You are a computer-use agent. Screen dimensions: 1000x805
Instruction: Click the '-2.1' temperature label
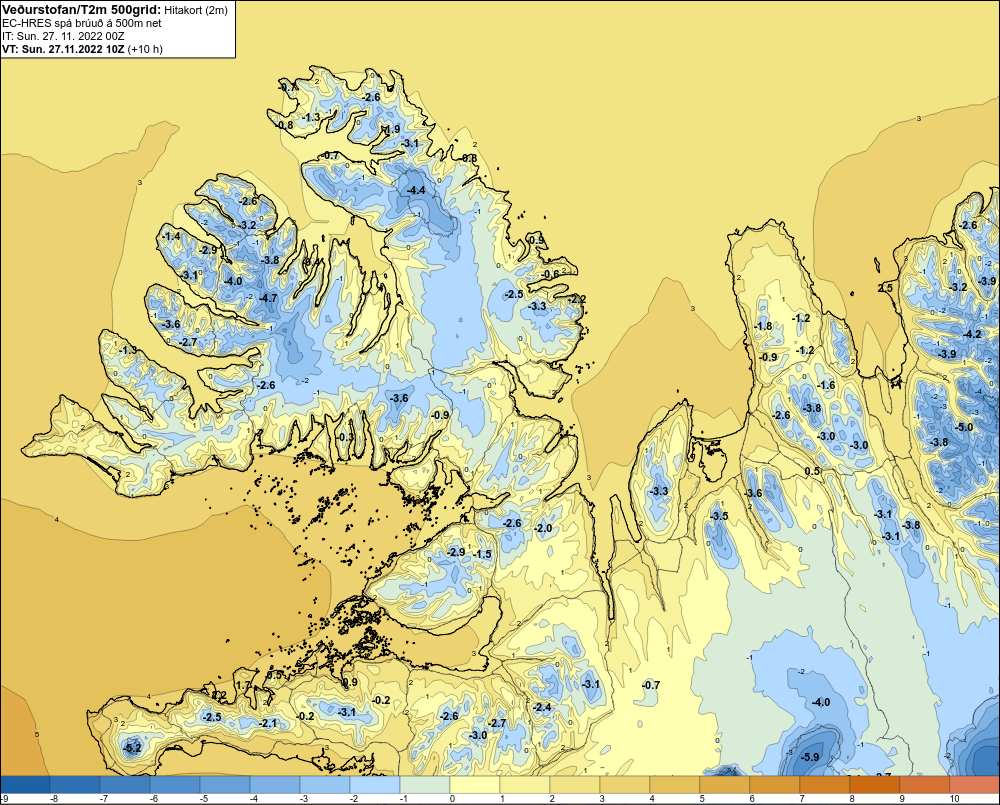pos(268,723)
